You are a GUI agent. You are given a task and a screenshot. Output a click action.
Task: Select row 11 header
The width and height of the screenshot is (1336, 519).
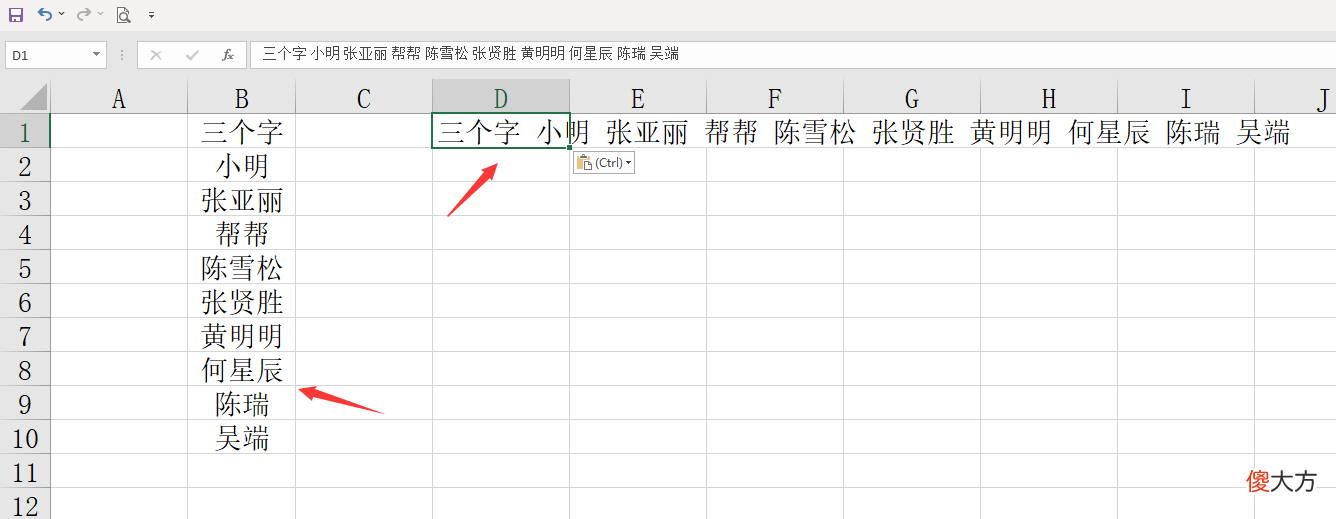pyautogui.click(x=25, y=471)
